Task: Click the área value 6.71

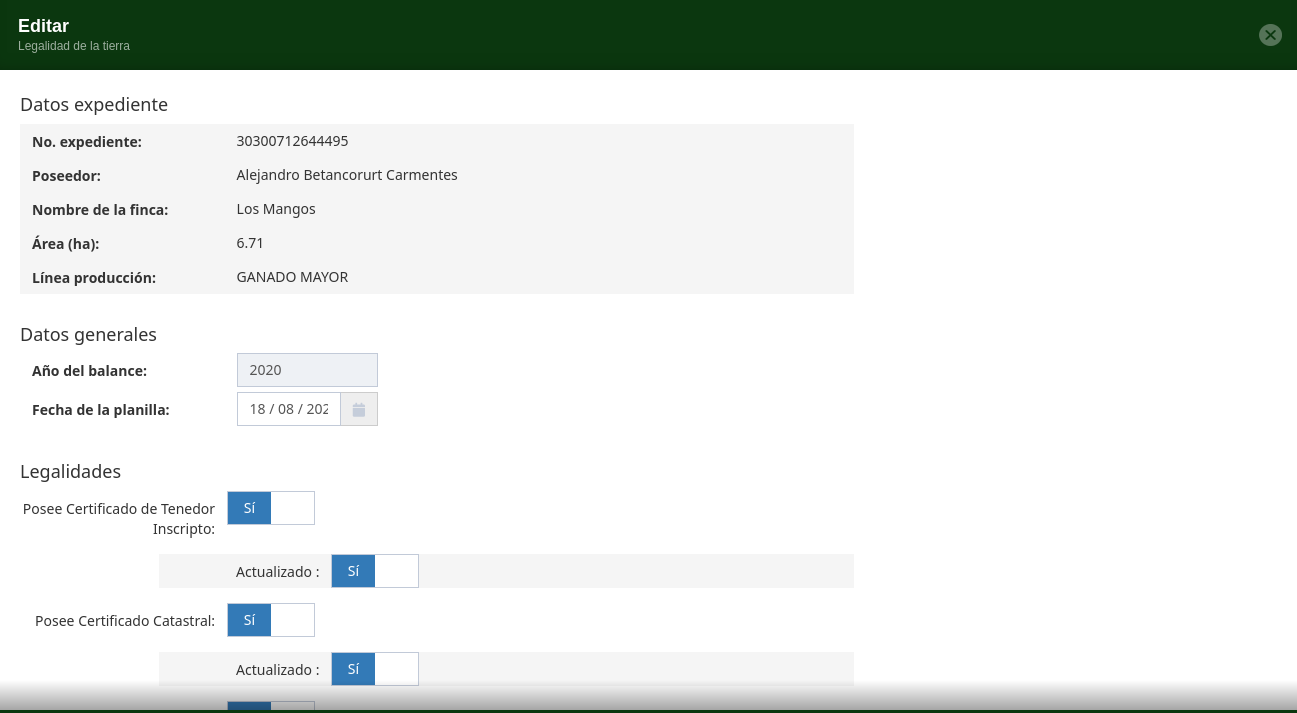Action: tap(250, 243)
